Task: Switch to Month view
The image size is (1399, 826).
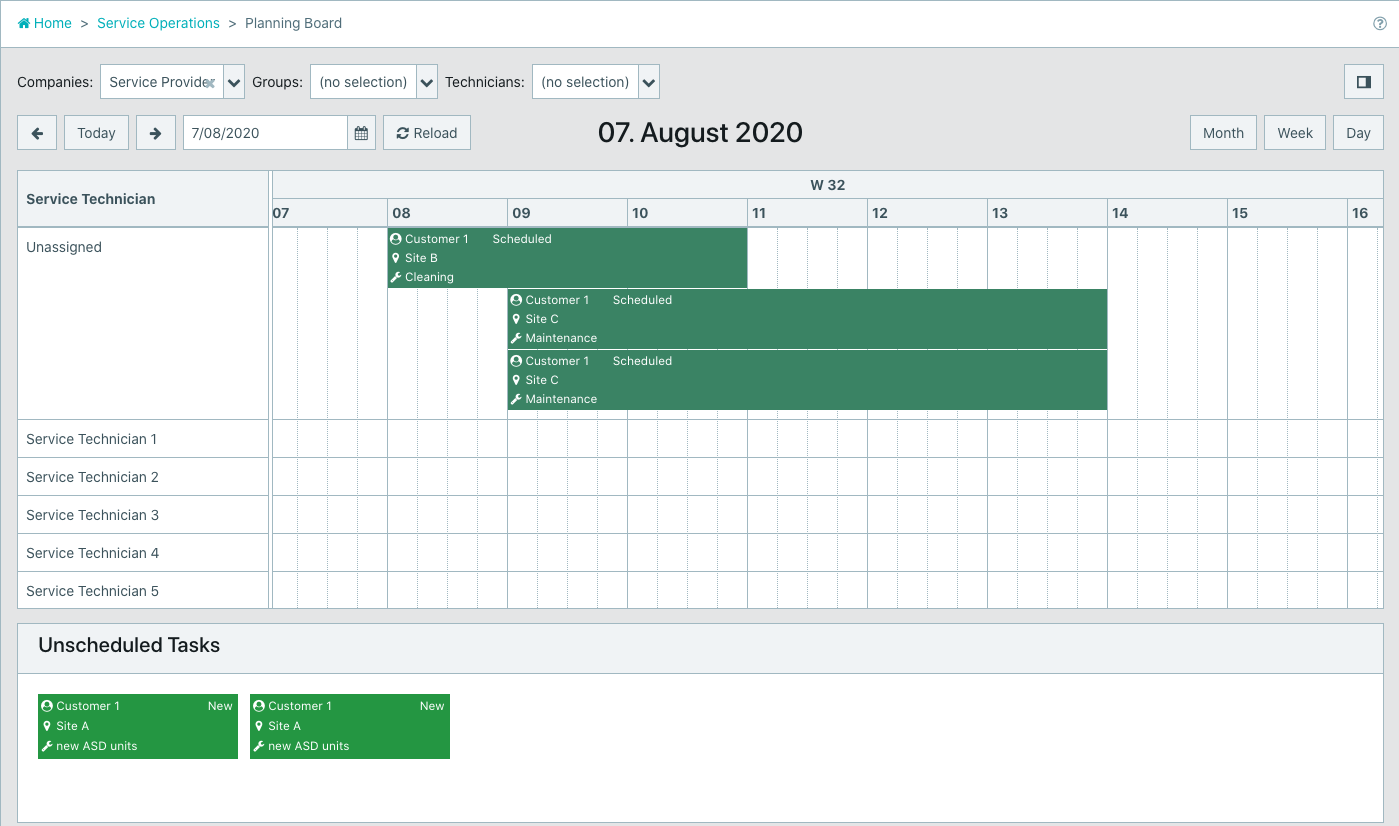Action: tap(1223, 133)
